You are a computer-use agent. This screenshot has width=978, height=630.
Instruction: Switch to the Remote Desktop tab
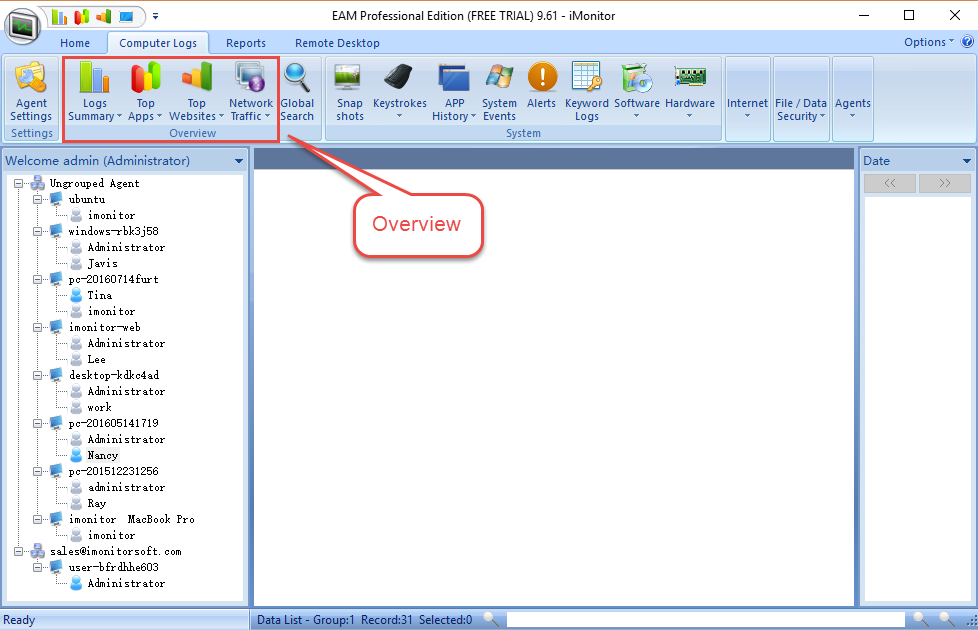[337, 43]
